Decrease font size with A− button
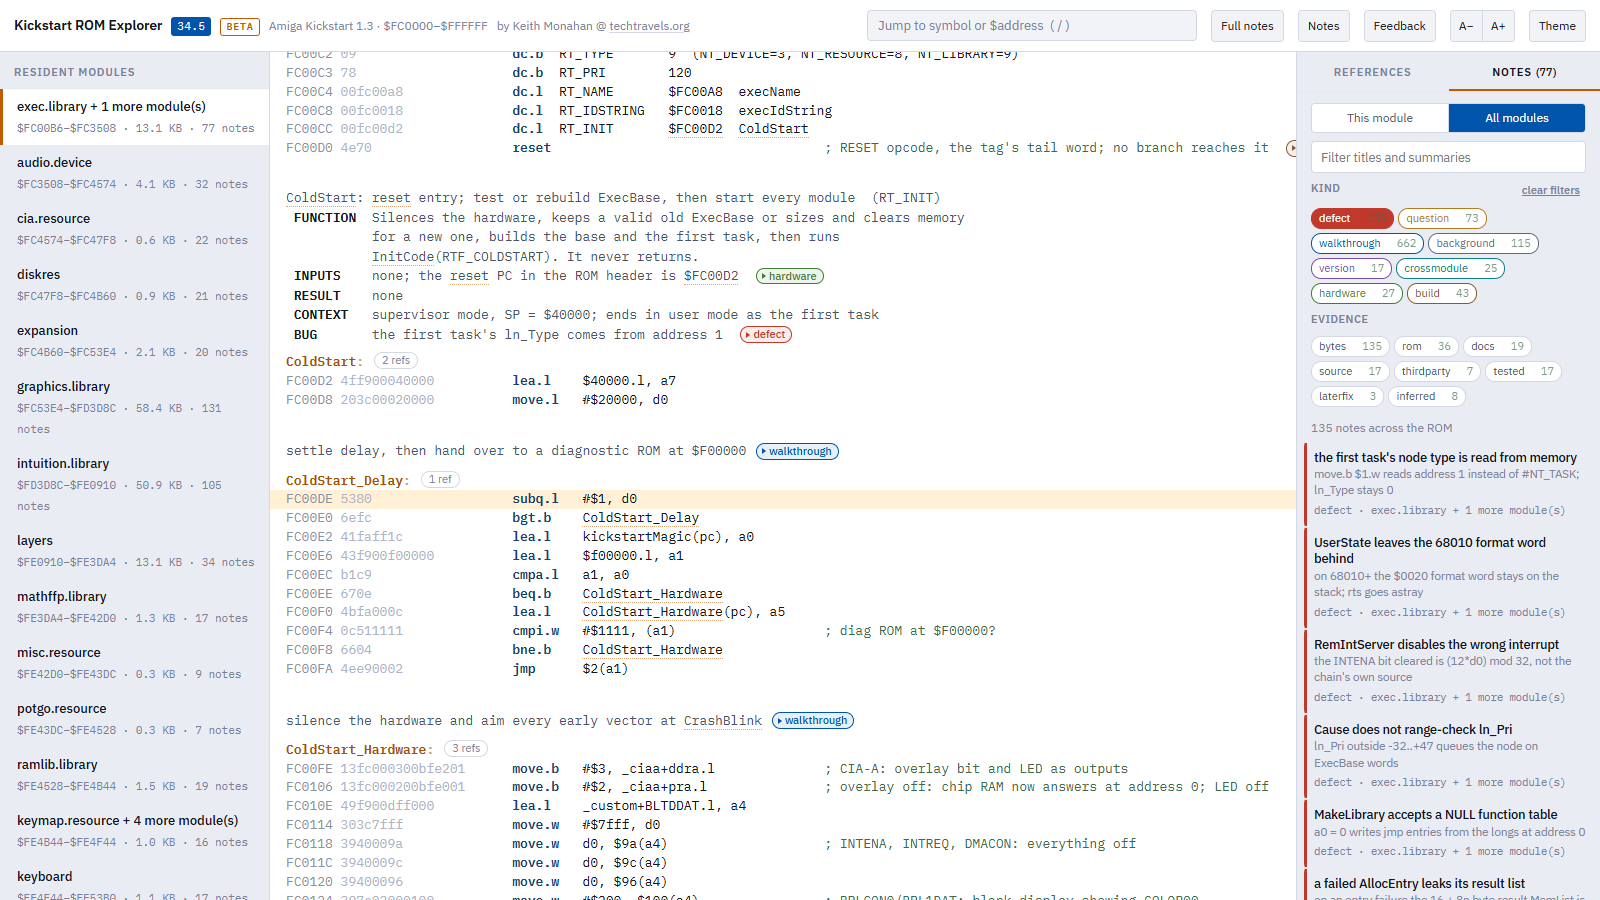The image size is (1600, 900). coord(1466,26)
